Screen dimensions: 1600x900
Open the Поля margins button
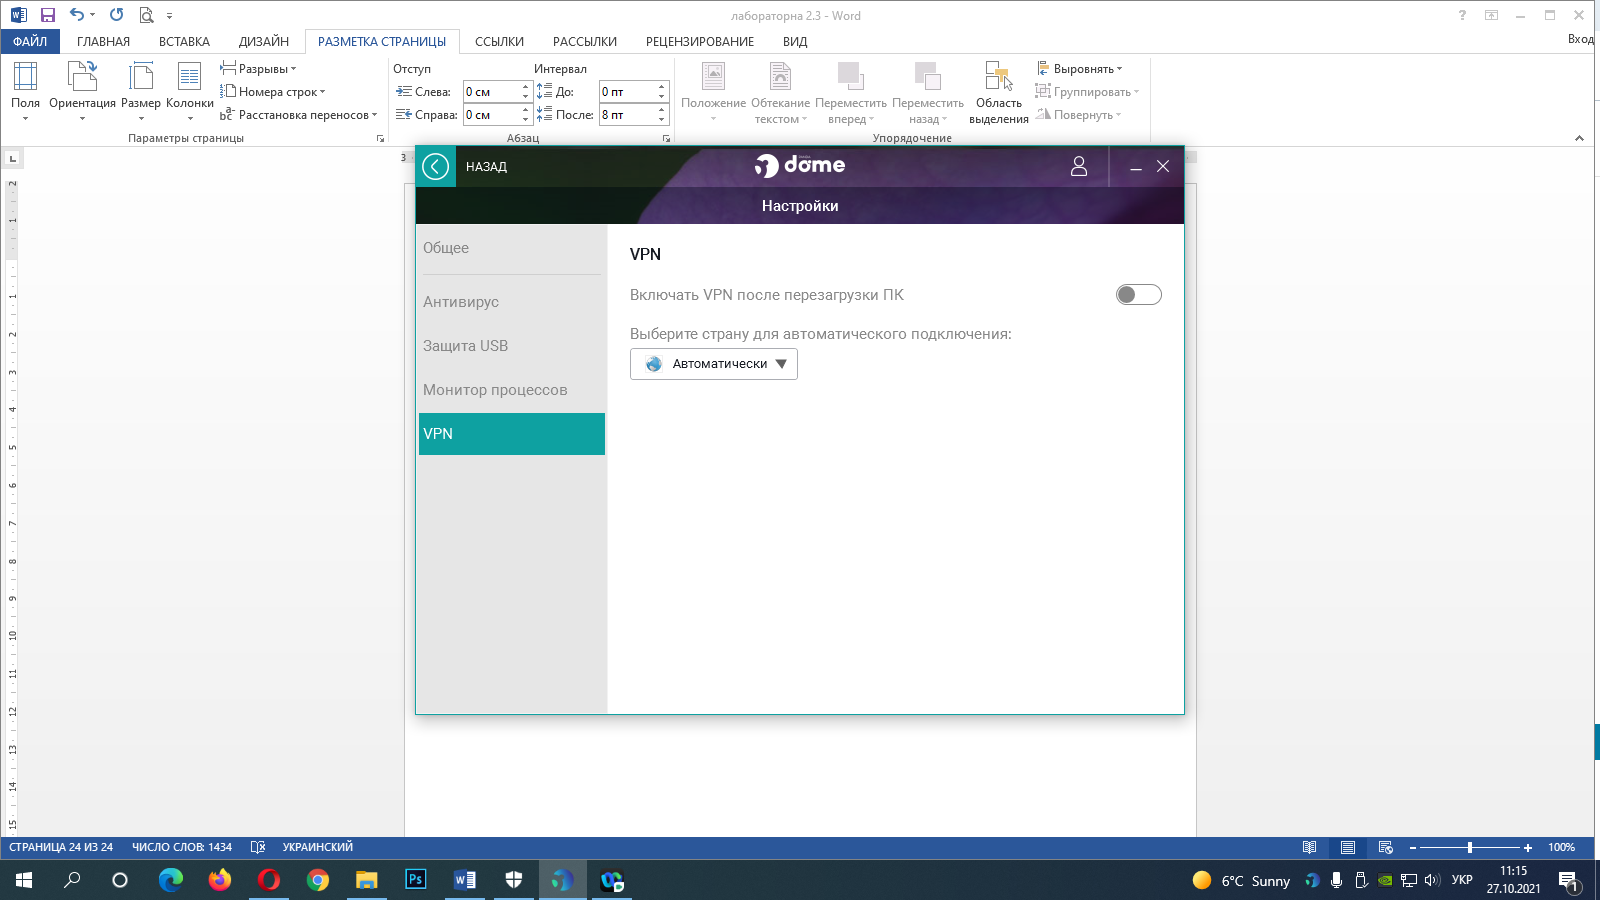coord(25,91)
